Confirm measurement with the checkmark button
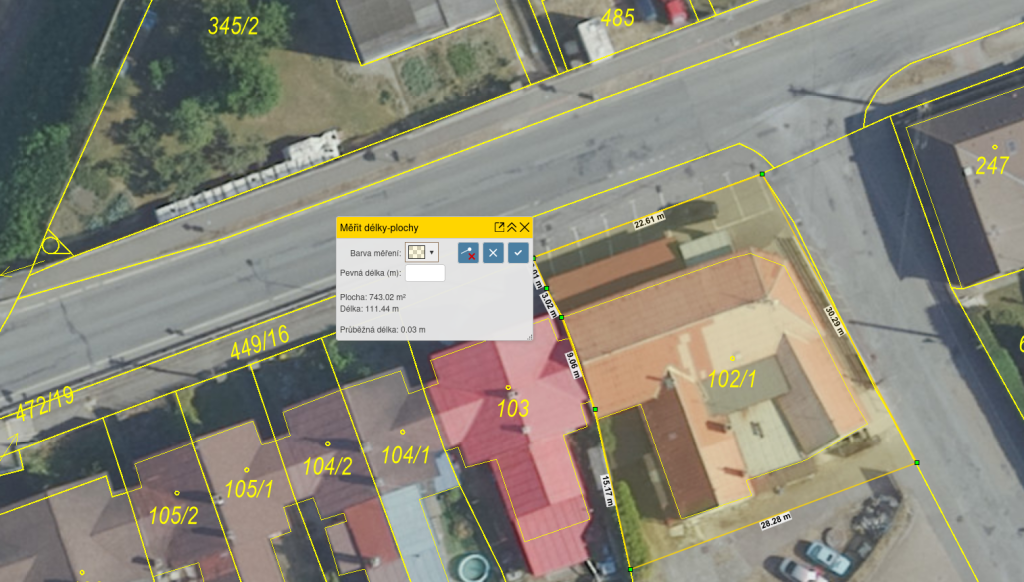 pos(517,253)
